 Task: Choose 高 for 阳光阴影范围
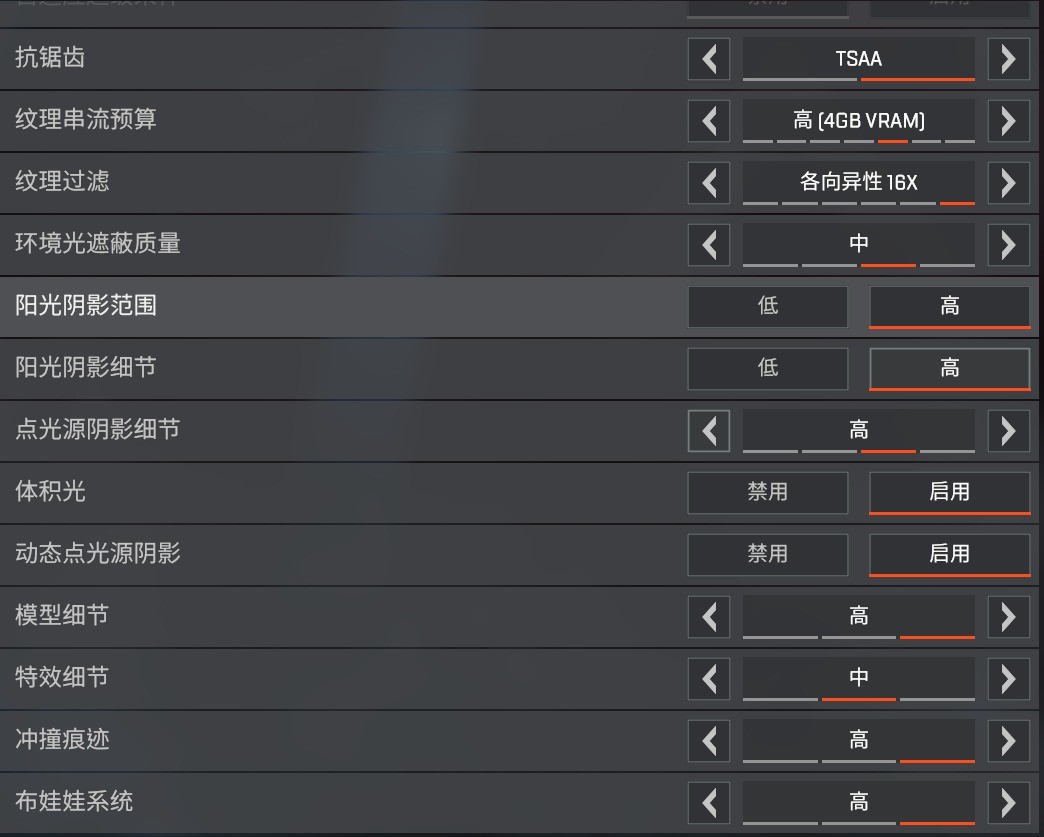coord(949,307)
